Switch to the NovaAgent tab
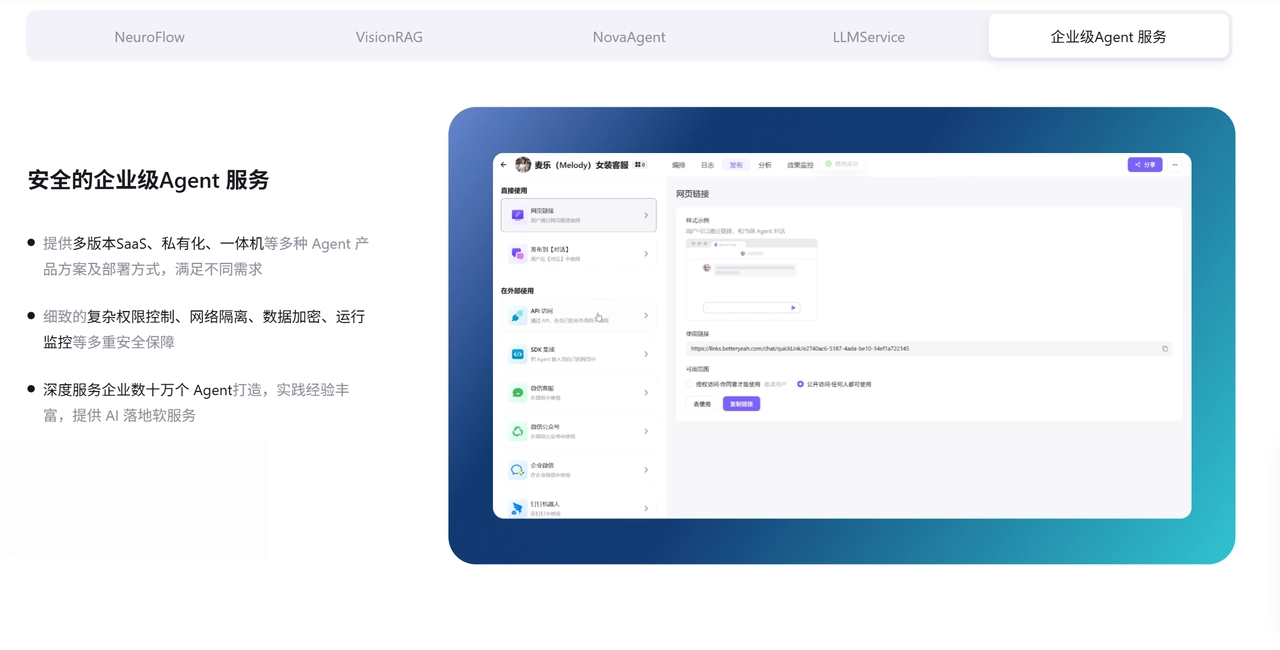This screenshot has height=650, width=1280. [629, 37]
